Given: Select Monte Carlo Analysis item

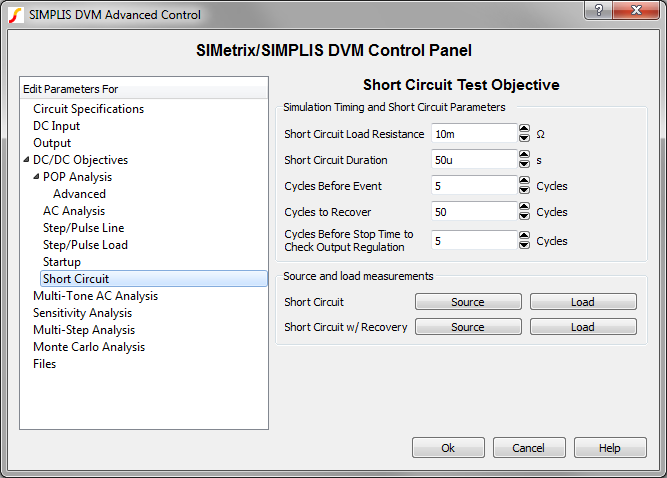Looking at the screenshot, I should click(x=88, y=347).
